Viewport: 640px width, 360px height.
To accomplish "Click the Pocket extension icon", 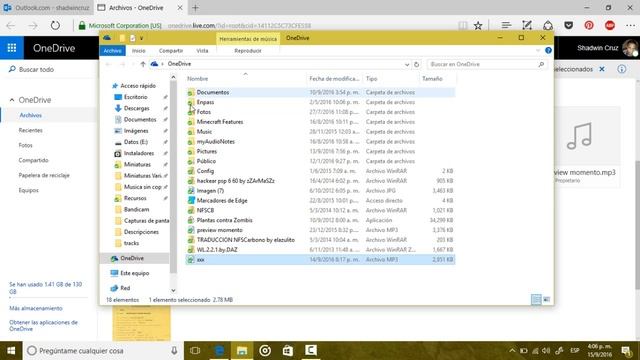I will point(569,25).
